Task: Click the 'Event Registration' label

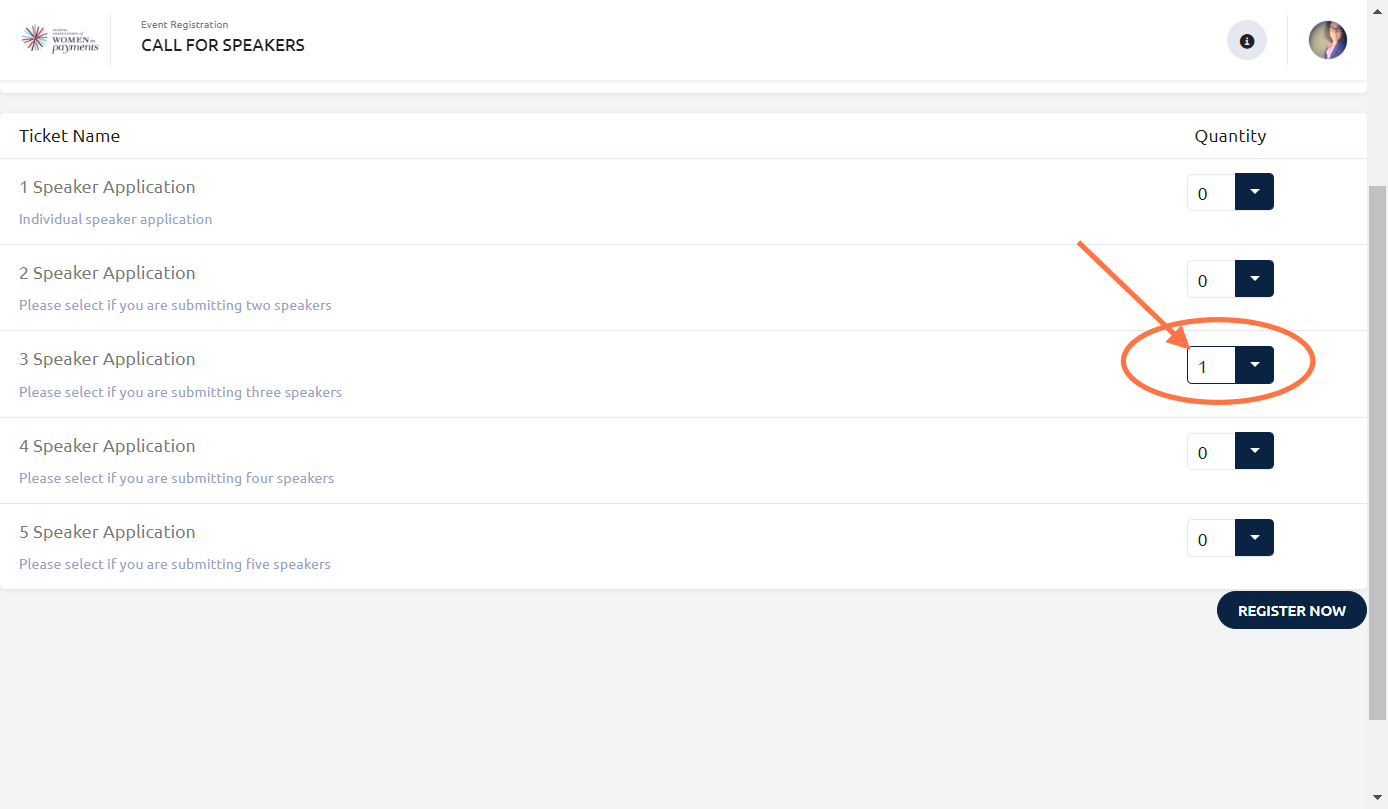Action: (184, 24)
